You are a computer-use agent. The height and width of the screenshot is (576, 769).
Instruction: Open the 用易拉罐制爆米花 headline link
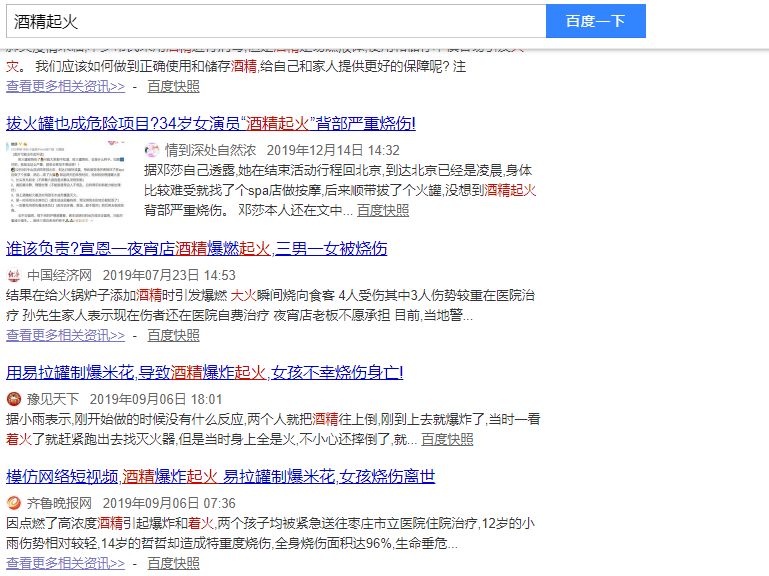[205, 373]
